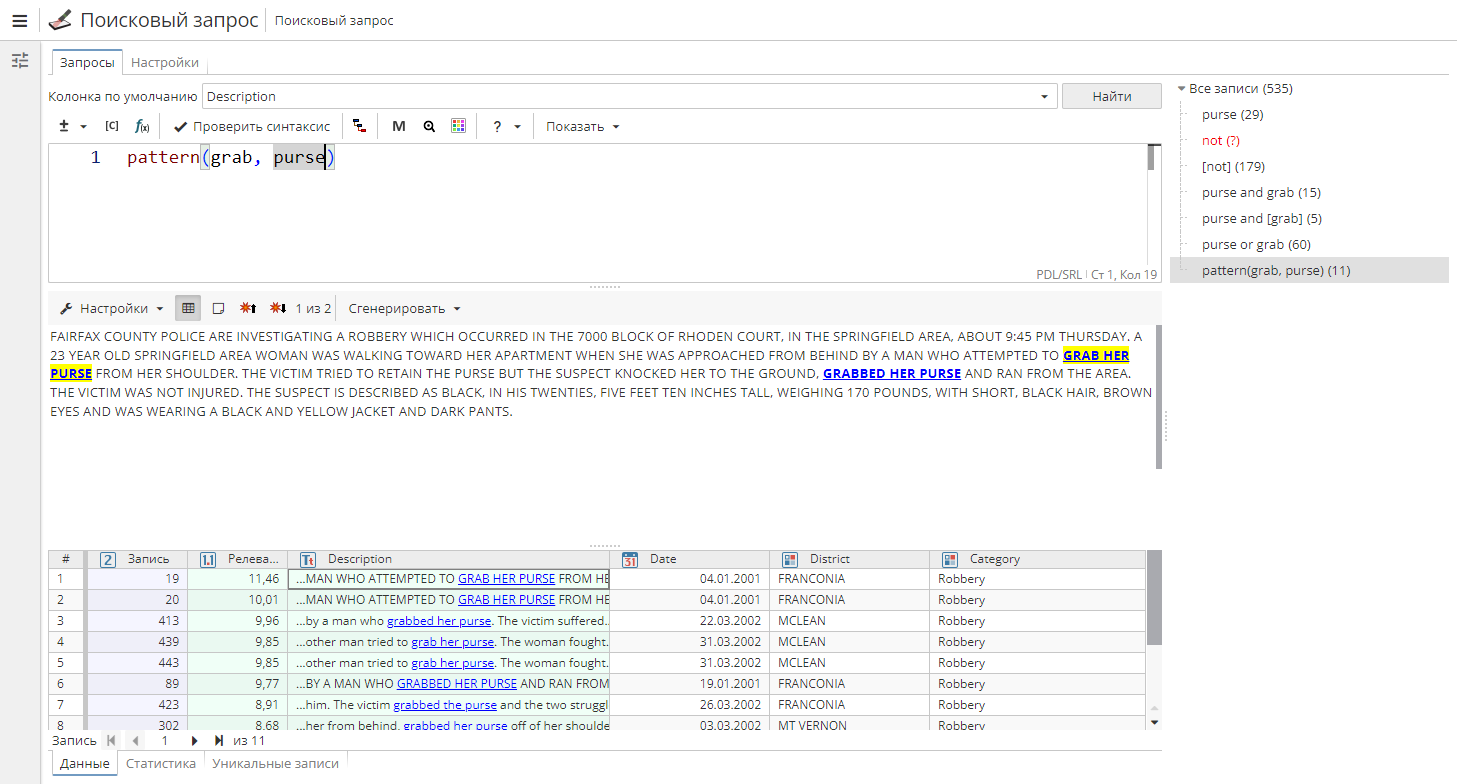Viewport: 1457px width, 784px height.
Task: Click the results table vertical scrollbar
Action: tap(1154, 598)
